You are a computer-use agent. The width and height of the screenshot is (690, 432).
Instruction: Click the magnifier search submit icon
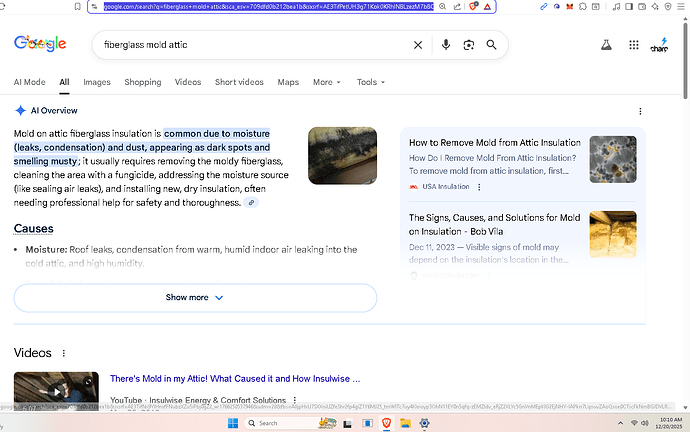coord(492,45)
